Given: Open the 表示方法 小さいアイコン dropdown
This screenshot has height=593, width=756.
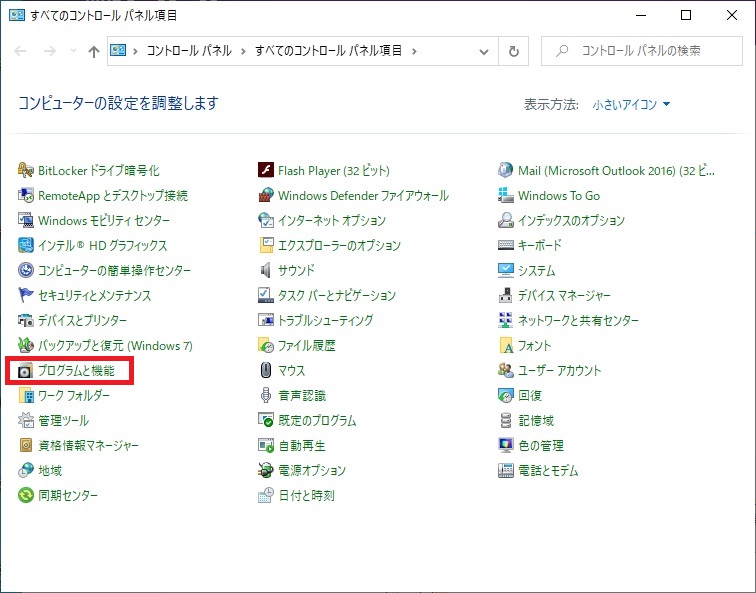Looking at the screenshot, I should click(x=631, y=104).
